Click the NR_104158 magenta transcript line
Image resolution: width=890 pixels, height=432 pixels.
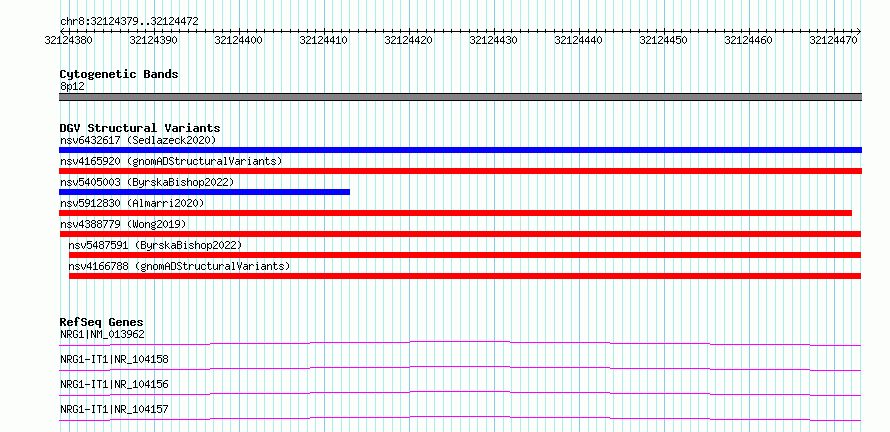coord(460,368)
